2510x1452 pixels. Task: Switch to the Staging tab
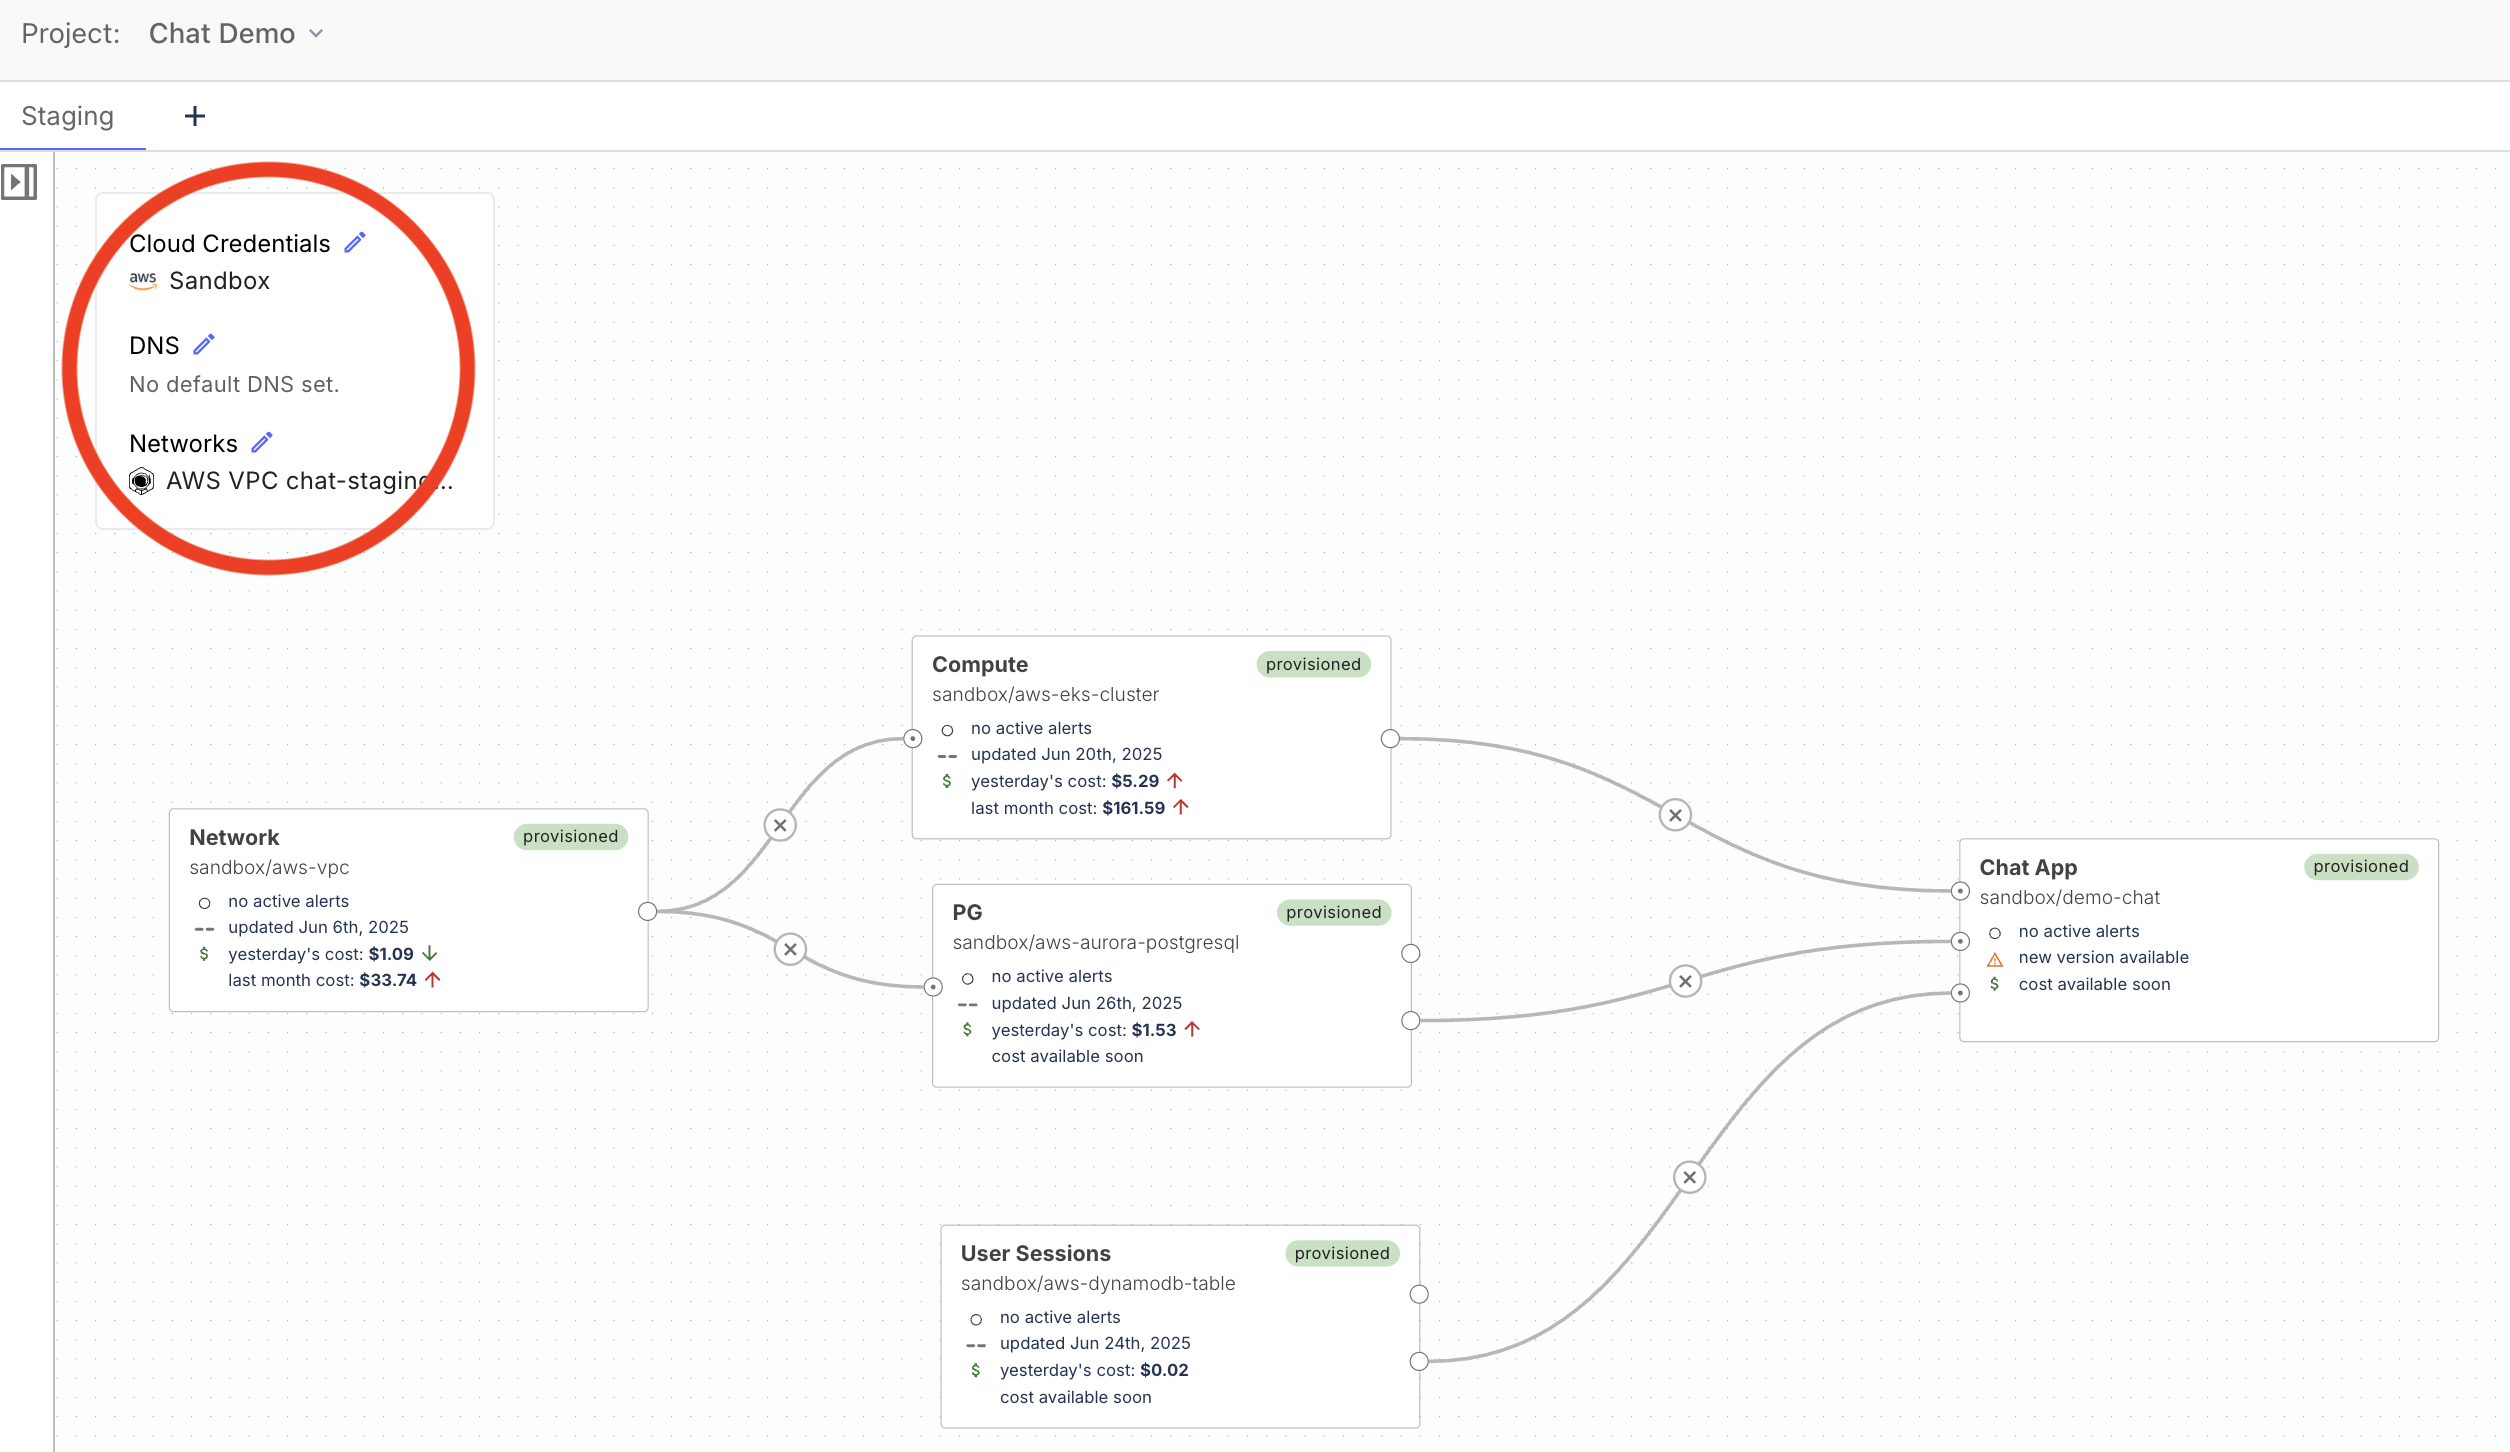(x=68, y=116)
